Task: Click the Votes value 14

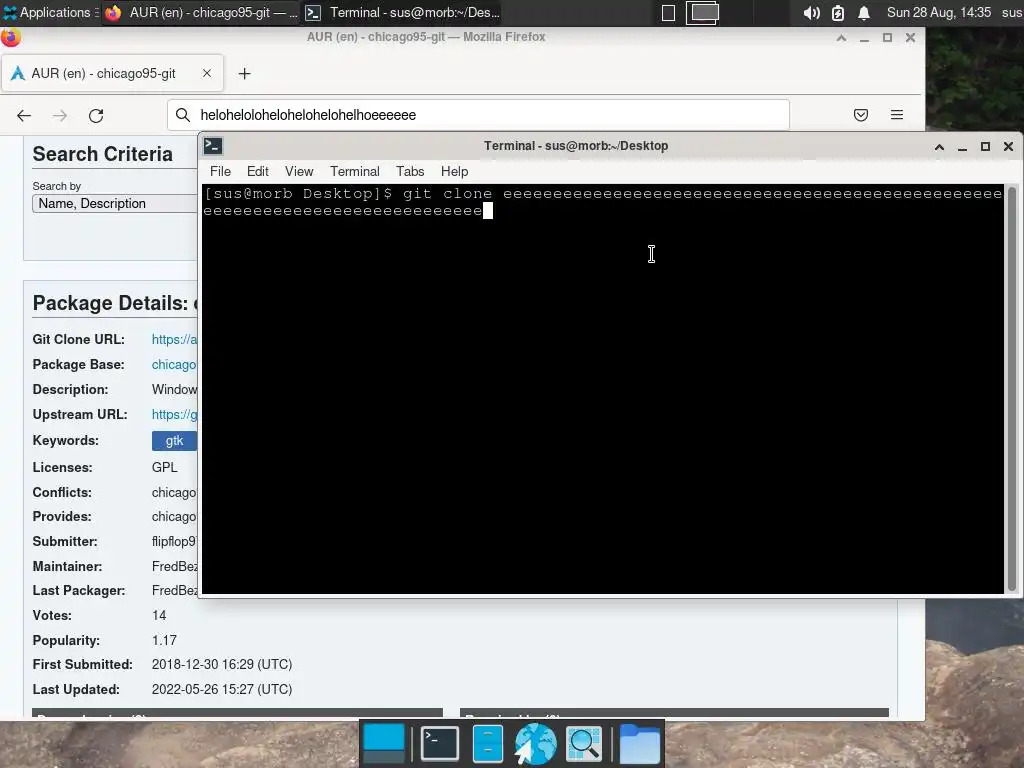Action: (159, 616)
